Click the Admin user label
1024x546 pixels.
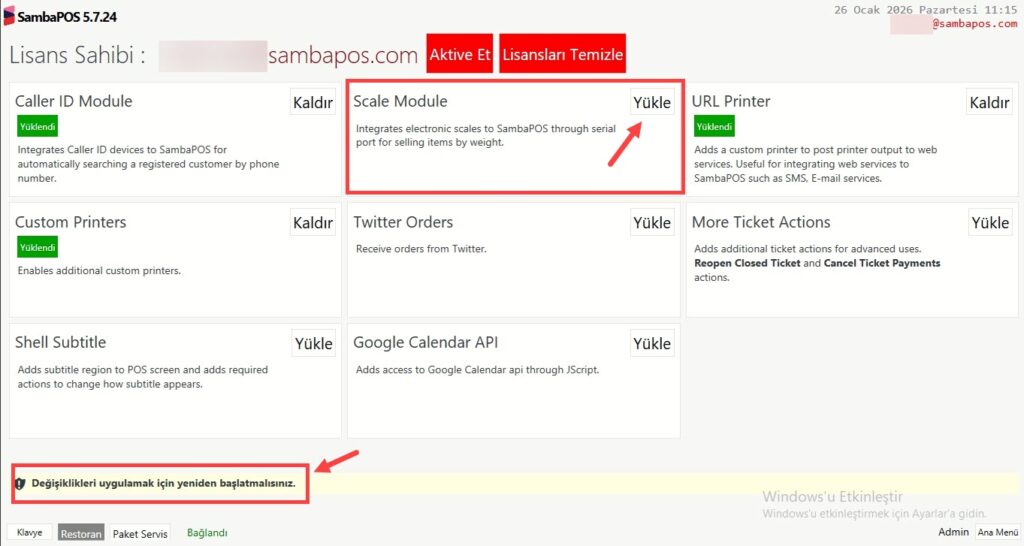953,533
